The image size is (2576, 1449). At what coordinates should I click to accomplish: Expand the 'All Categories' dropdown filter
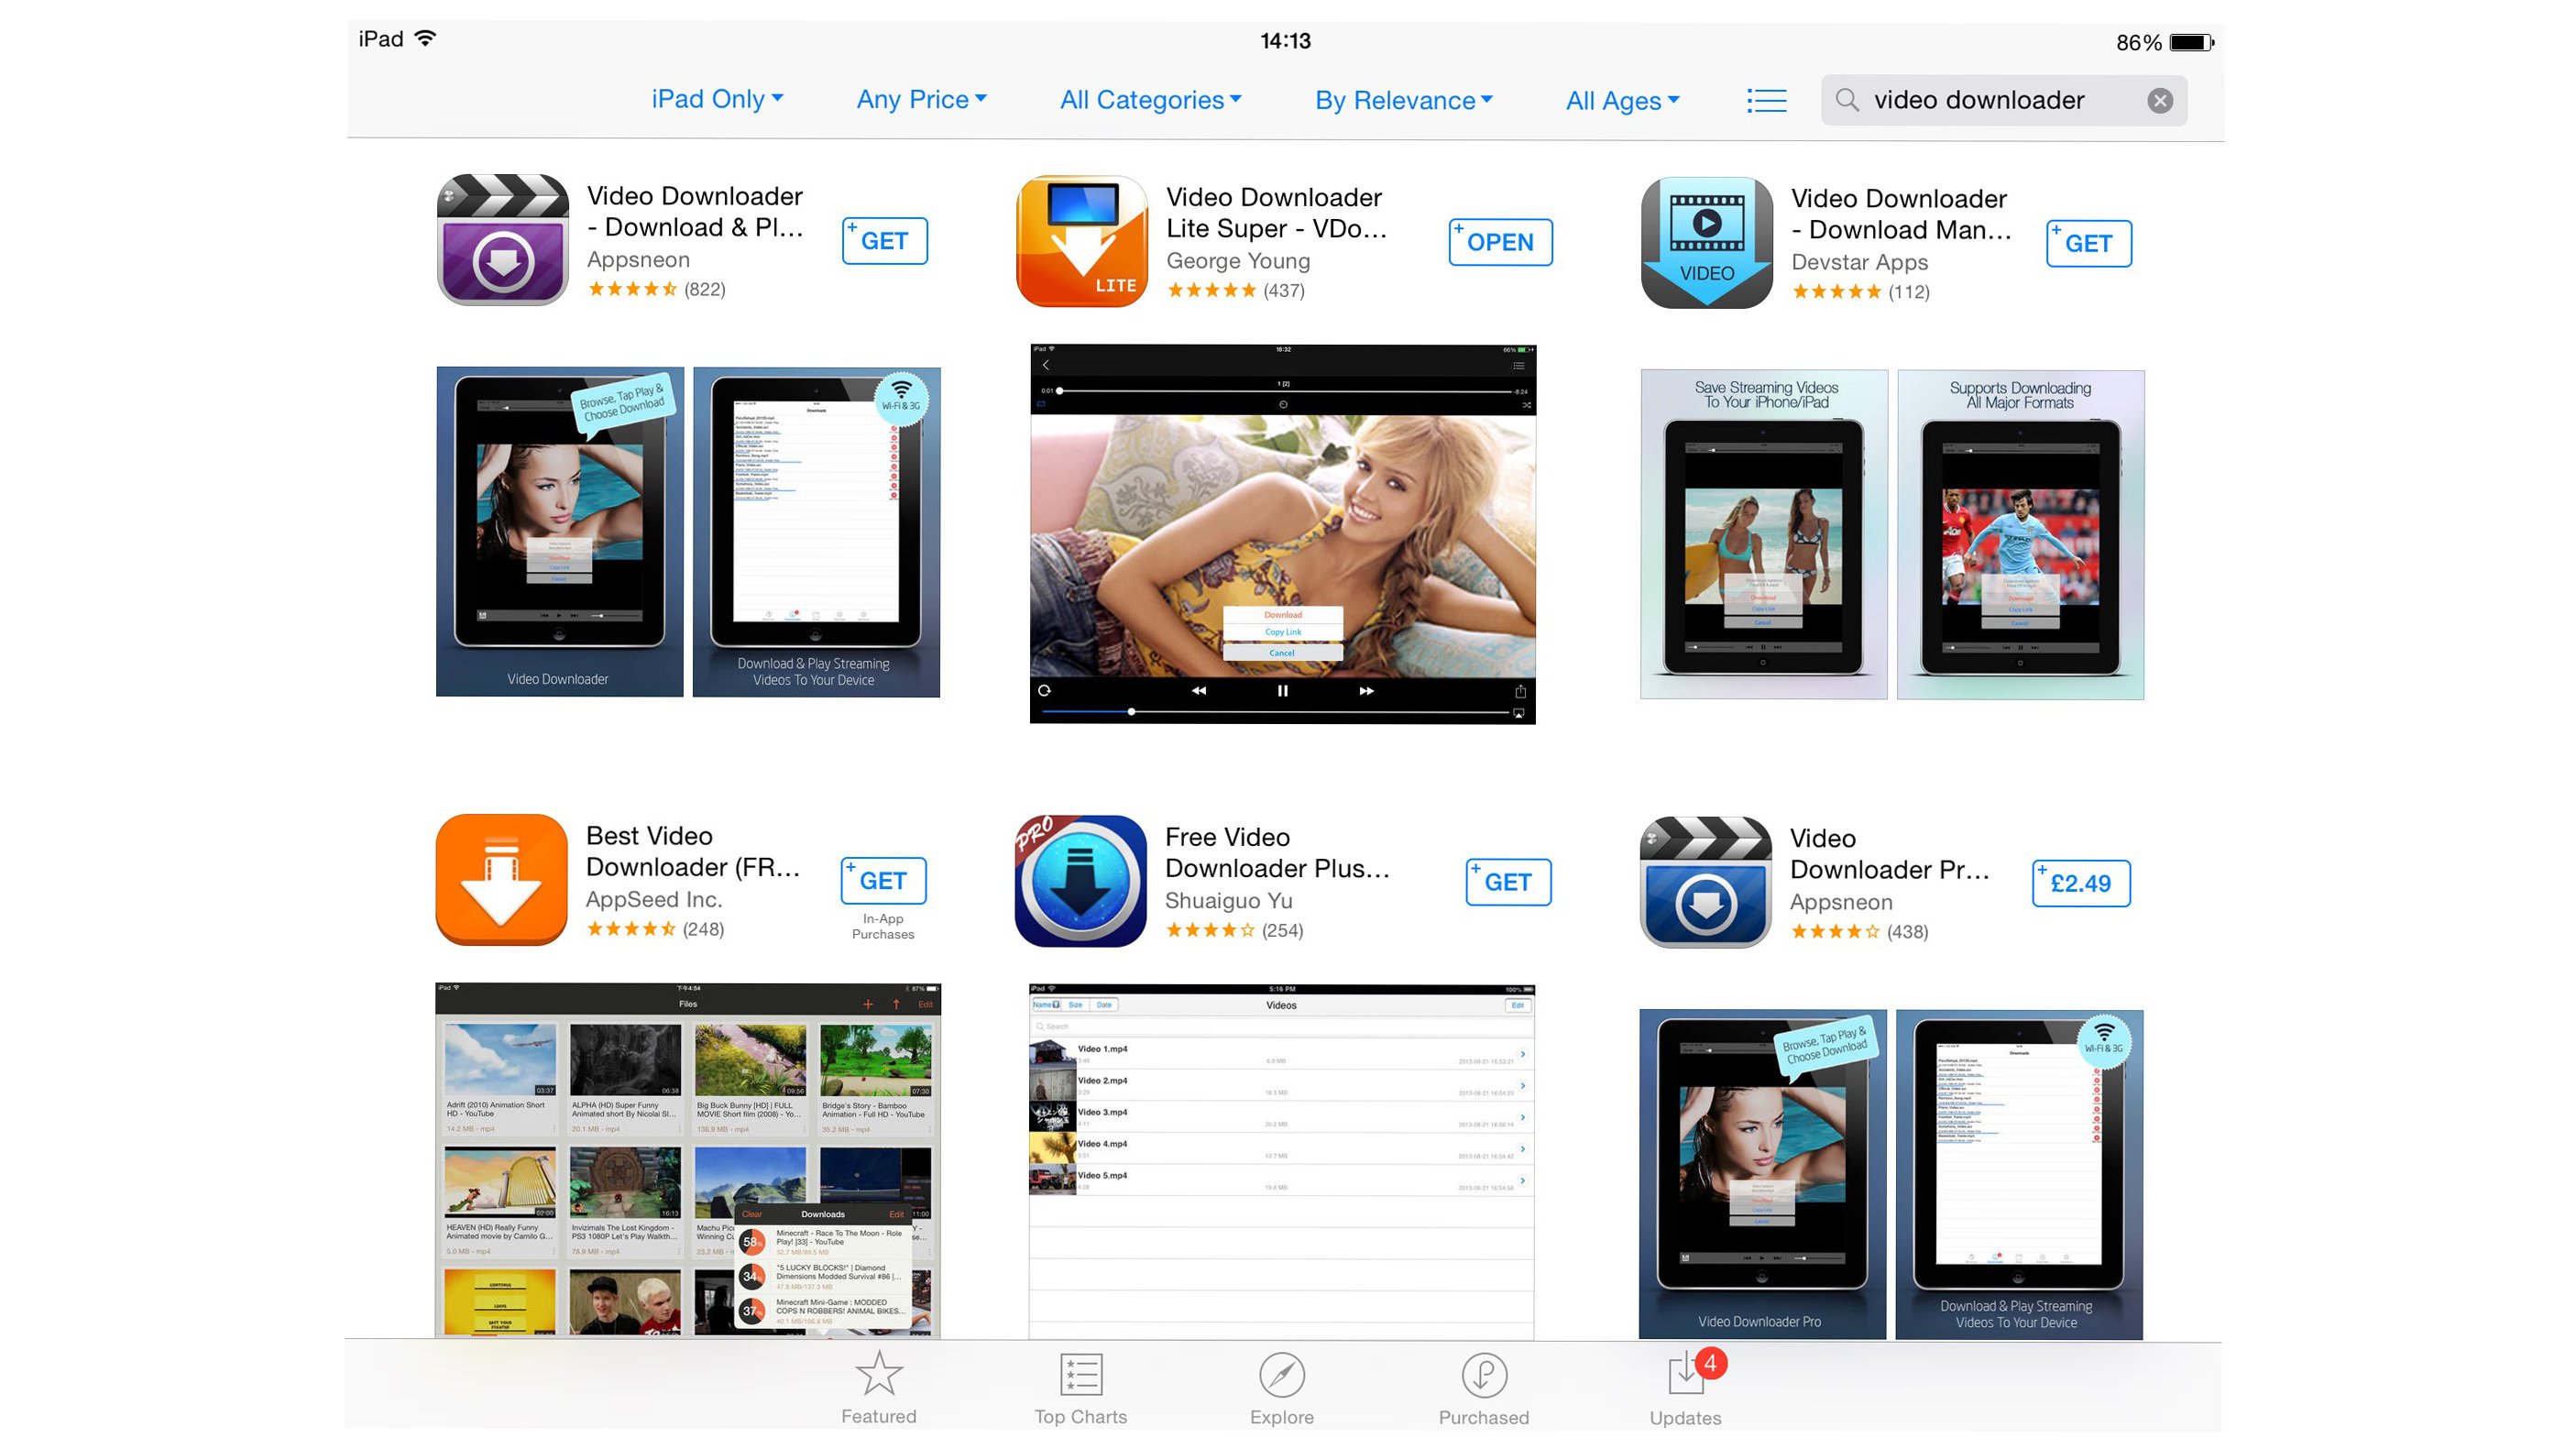1152,99
